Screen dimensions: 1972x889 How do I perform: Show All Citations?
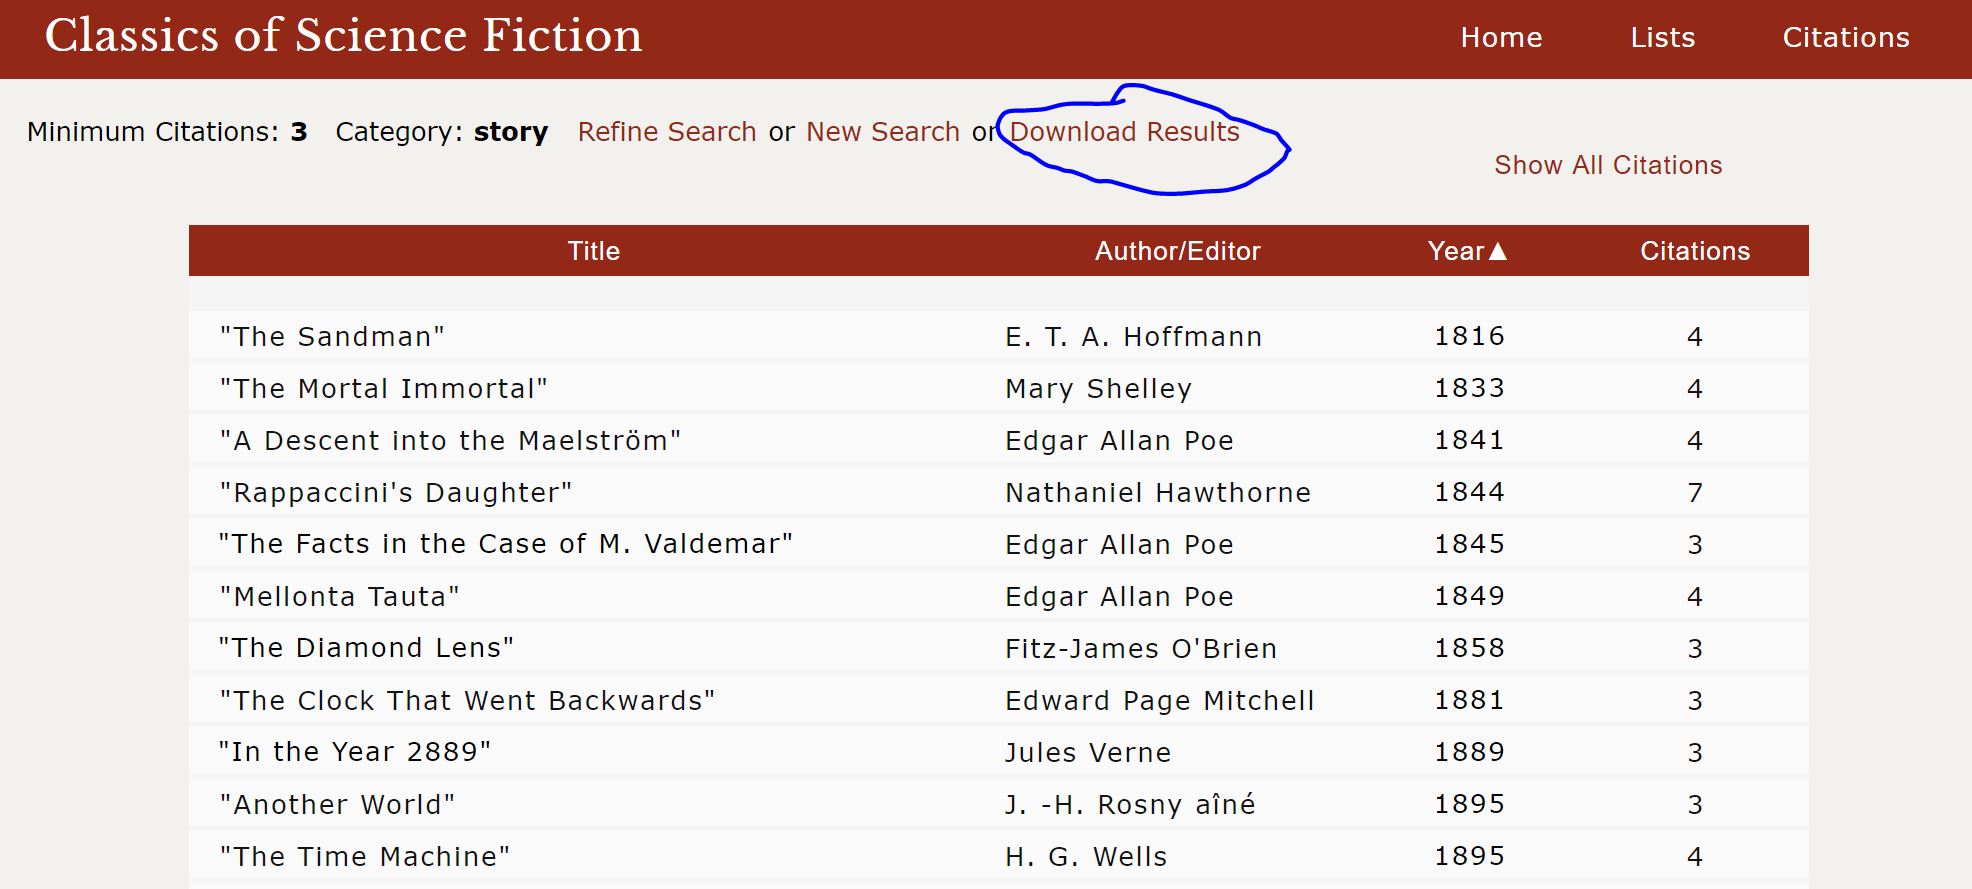[x=1607, y=165]
